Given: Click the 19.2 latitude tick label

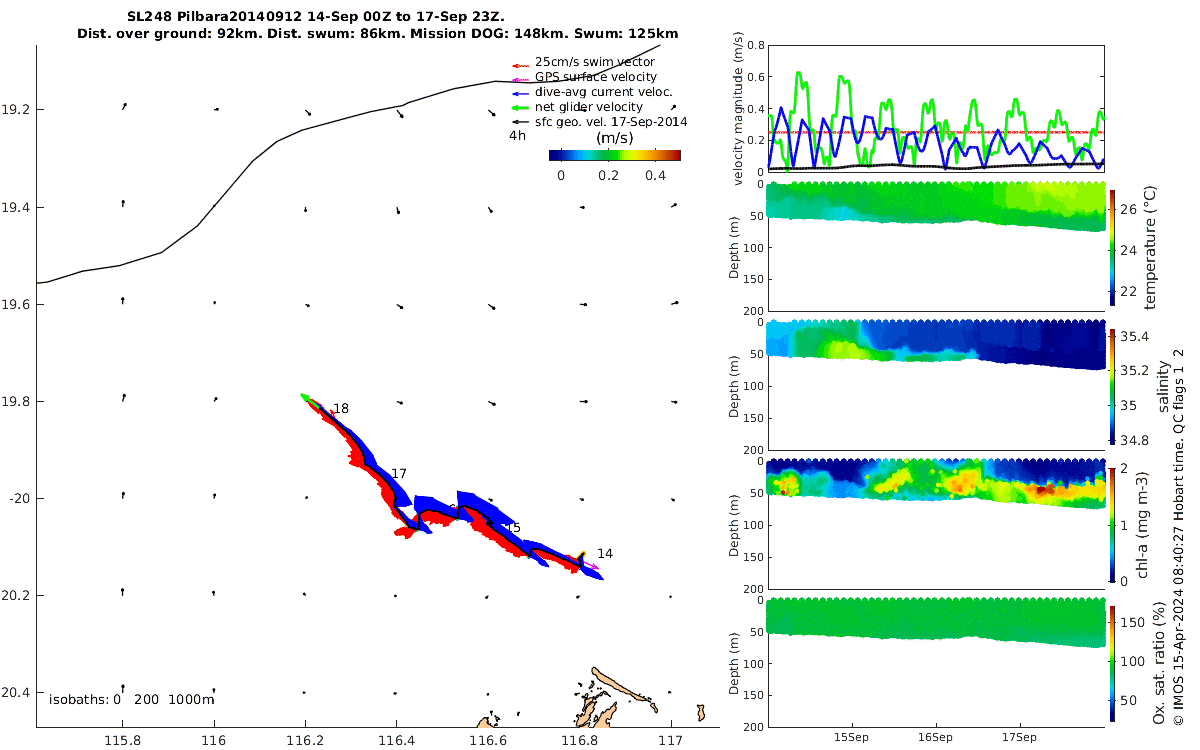Looking at the screenshot, I should 14,109.
